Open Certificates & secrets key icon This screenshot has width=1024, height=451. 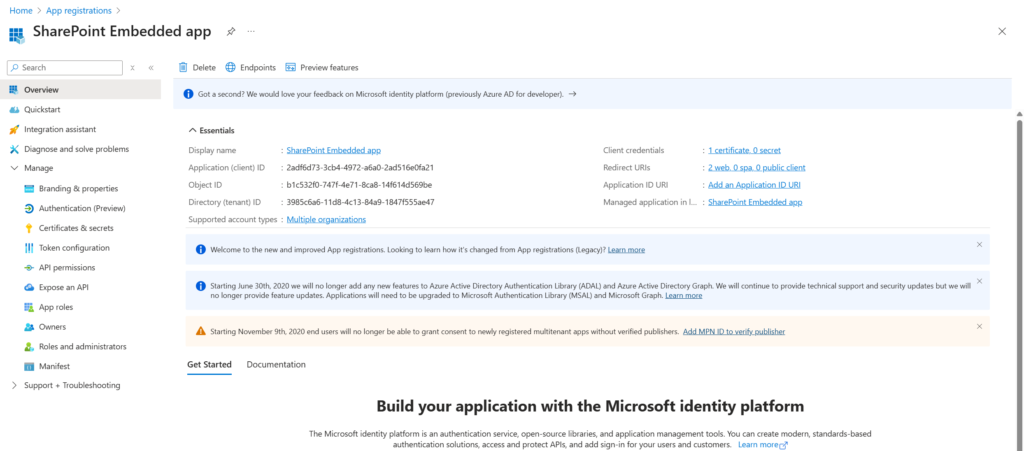(x=29, y=228)
